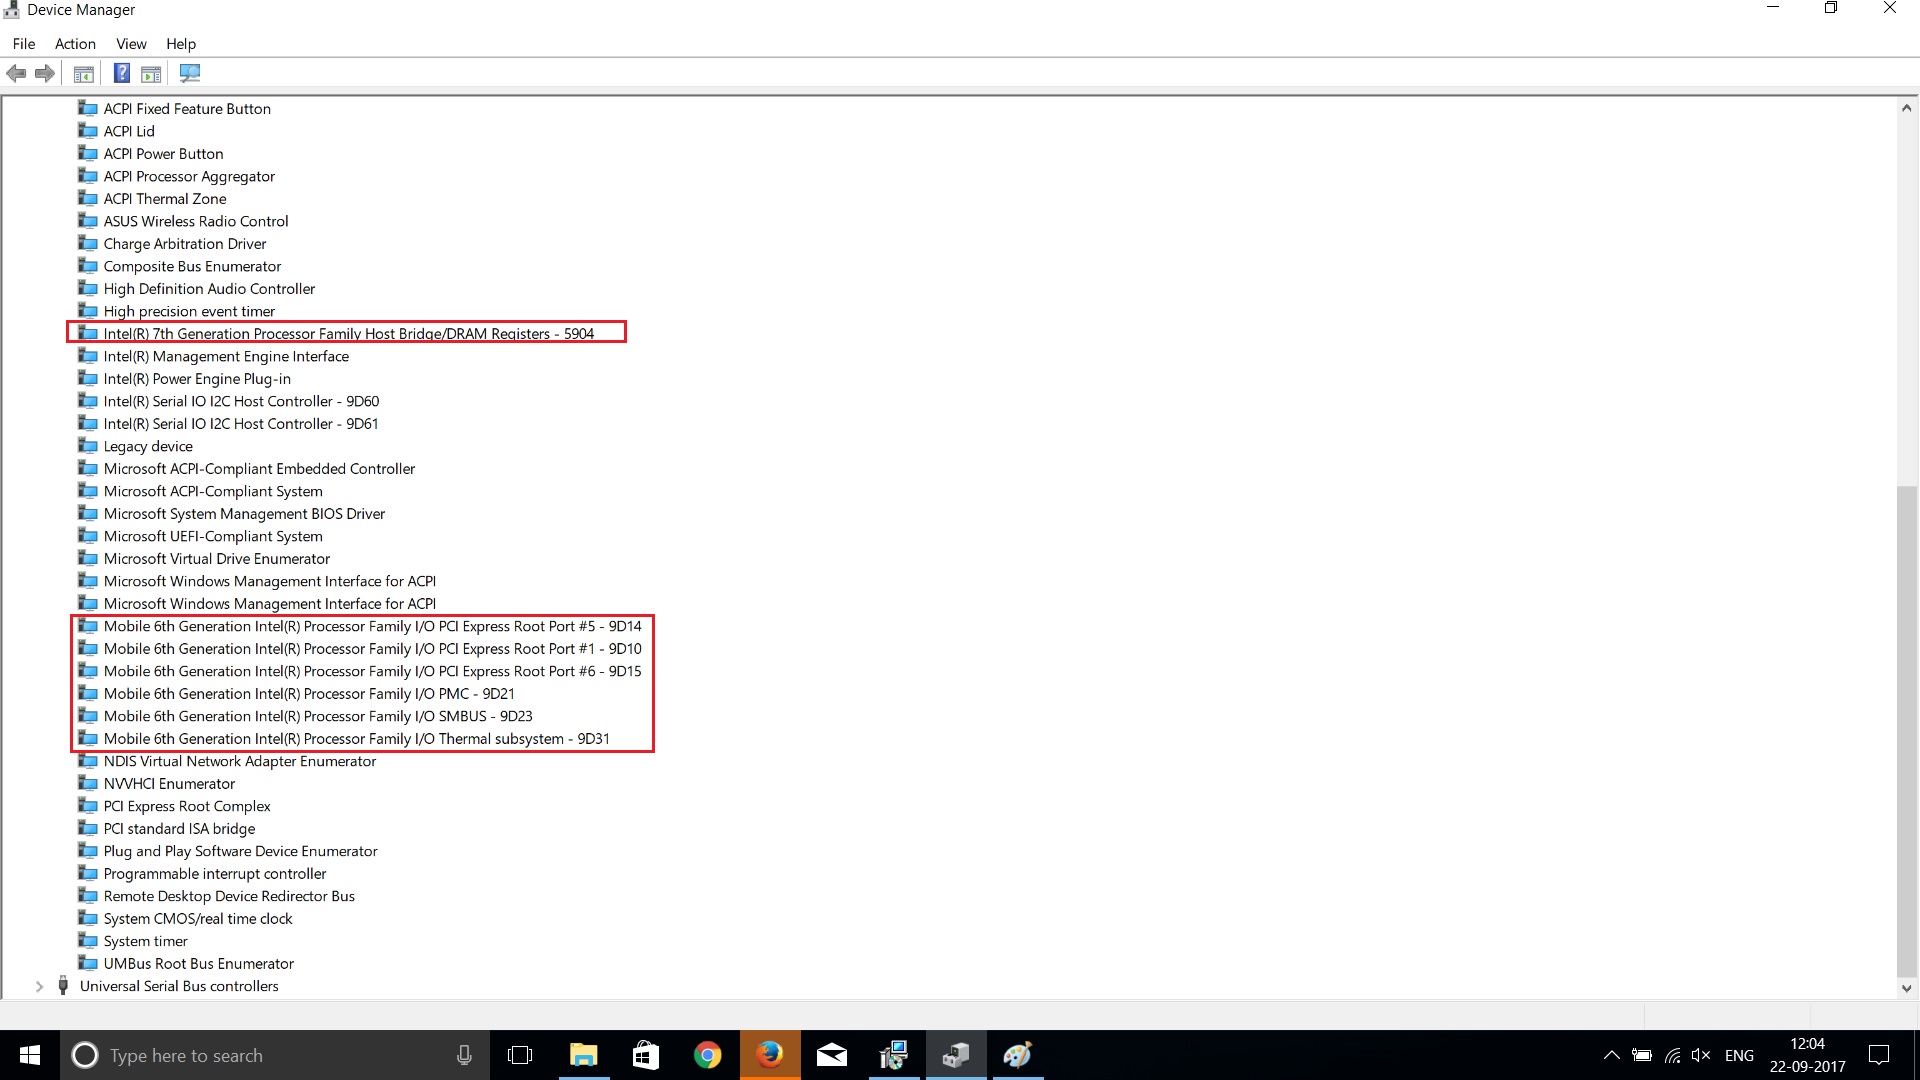Expand Universal Serial Bus controllers node
The image size is (1920, 1080).
coord(39,986)
